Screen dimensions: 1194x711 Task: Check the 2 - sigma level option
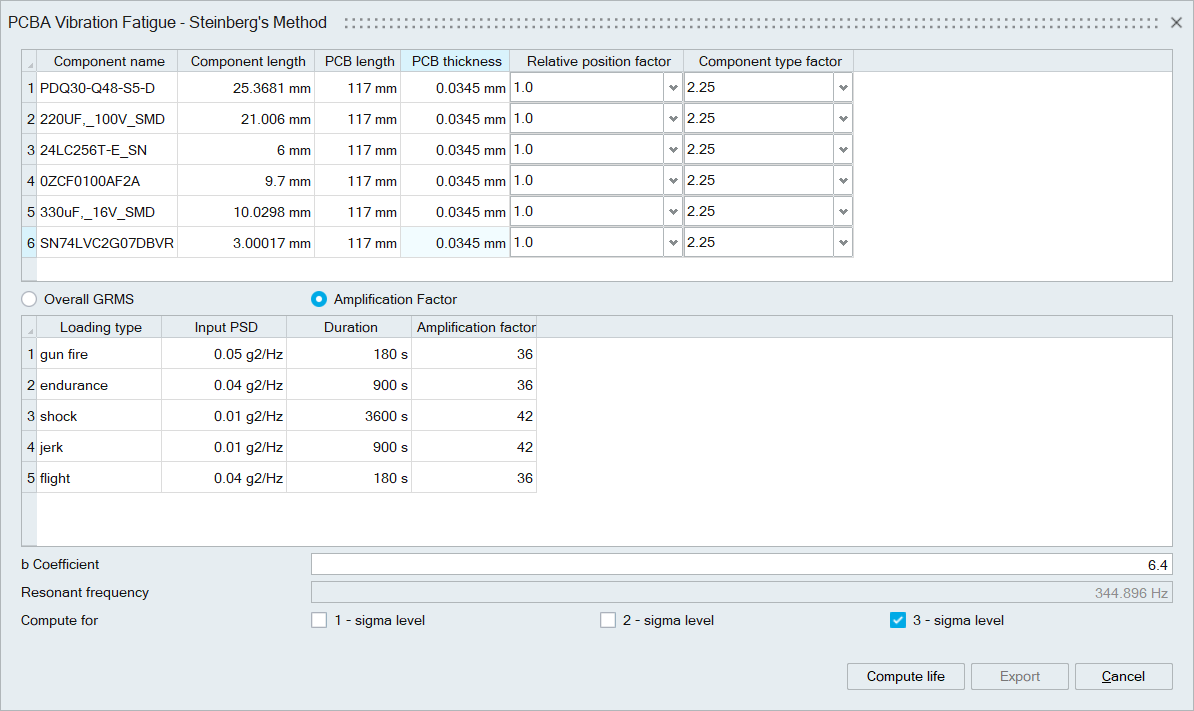pos(608,620)
